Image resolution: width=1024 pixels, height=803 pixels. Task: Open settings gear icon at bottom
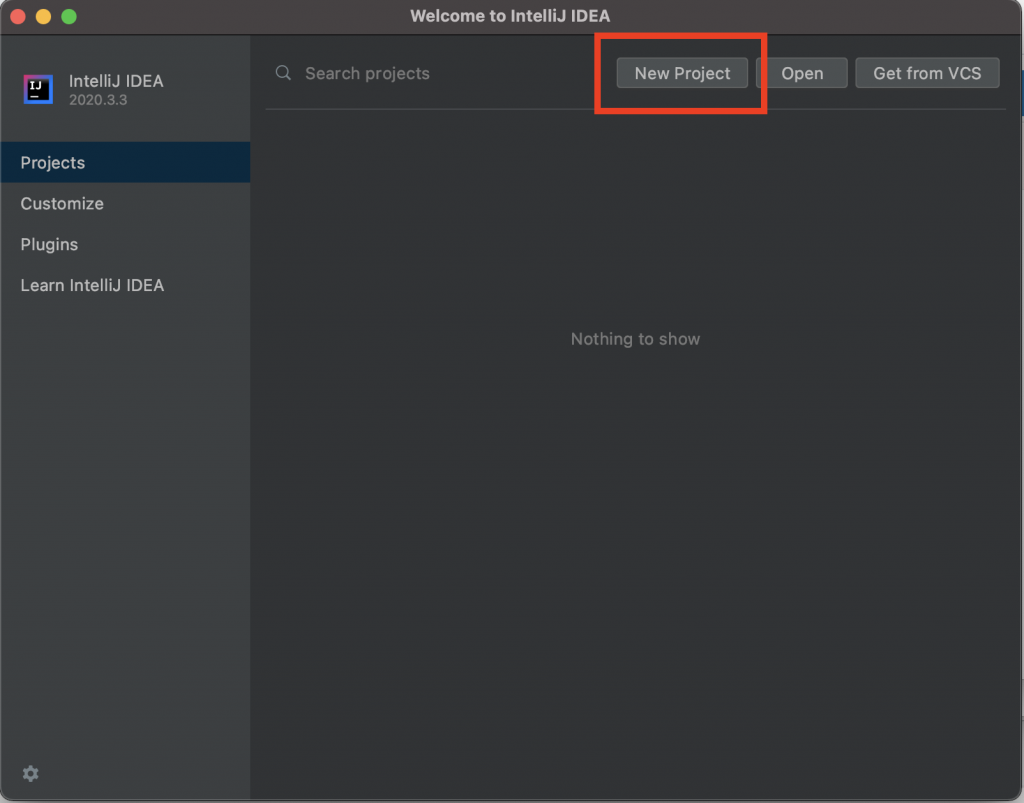click(31, 774)
